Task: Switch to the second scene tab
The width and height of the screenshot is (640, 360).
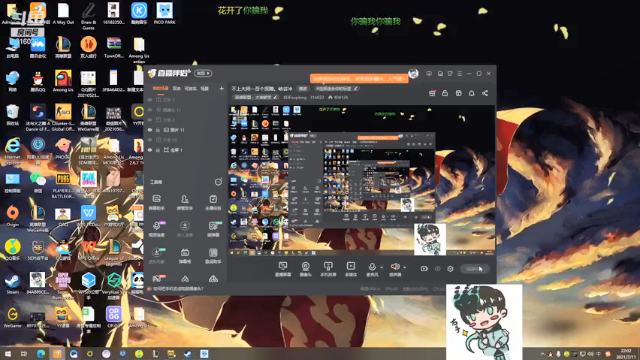Action: click(176, 88)
